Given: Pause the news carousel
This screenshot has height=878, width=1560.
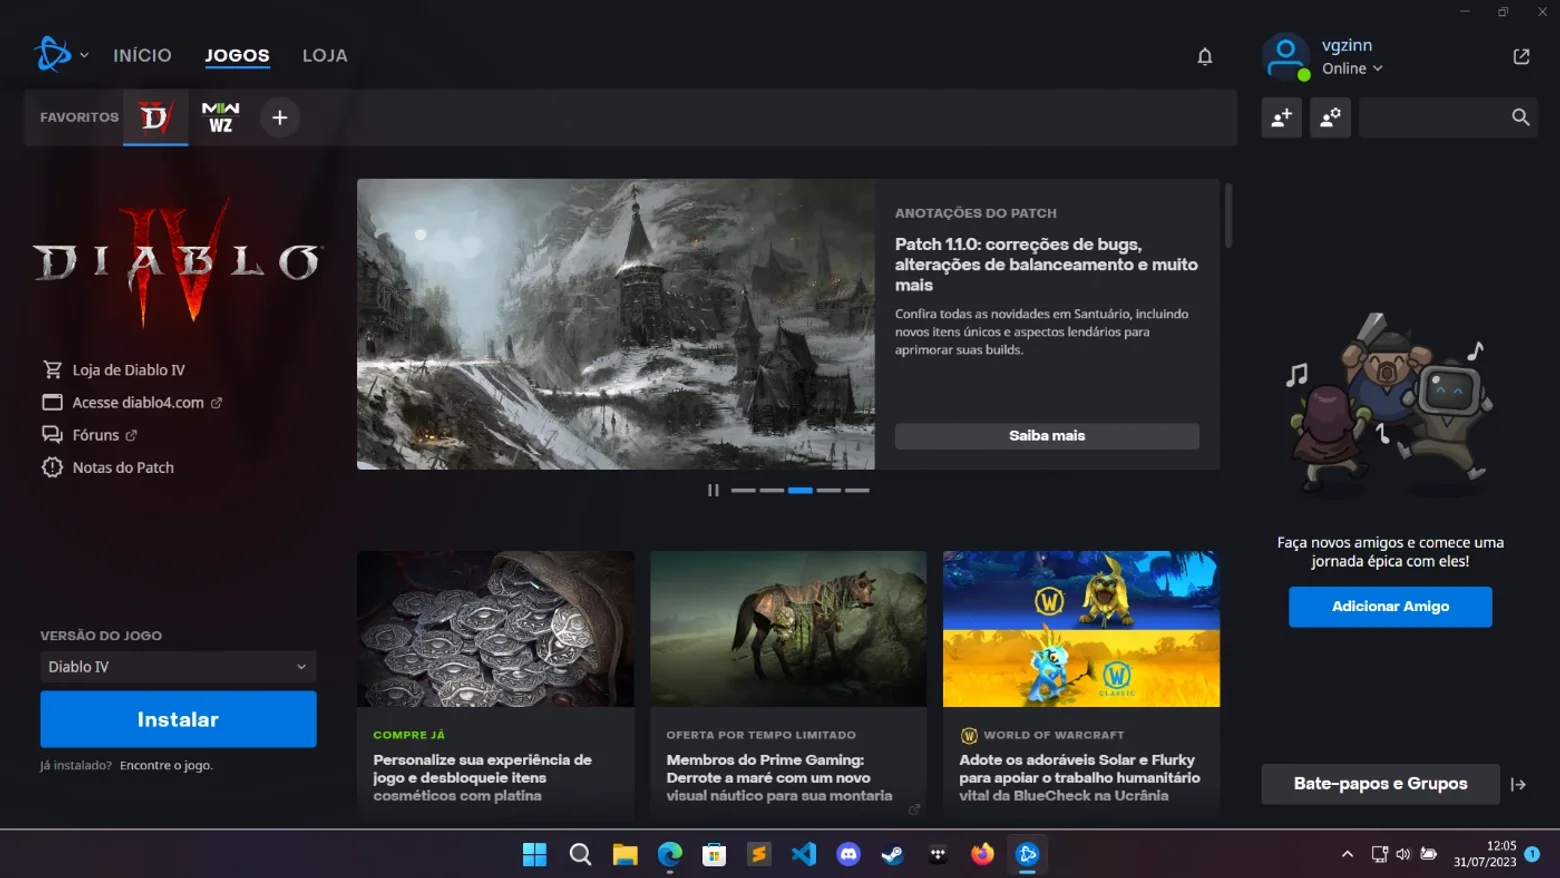Looking at the screenshot, I should (x=713, y=490).
